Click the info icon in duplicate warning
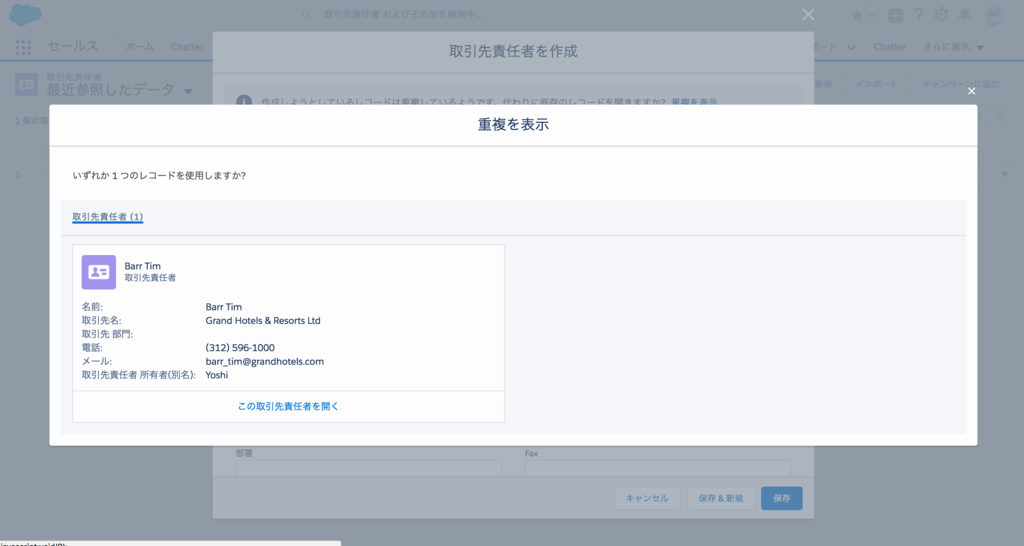The width and height of the screenshot is (1024, 546). (x=244, y=103)
